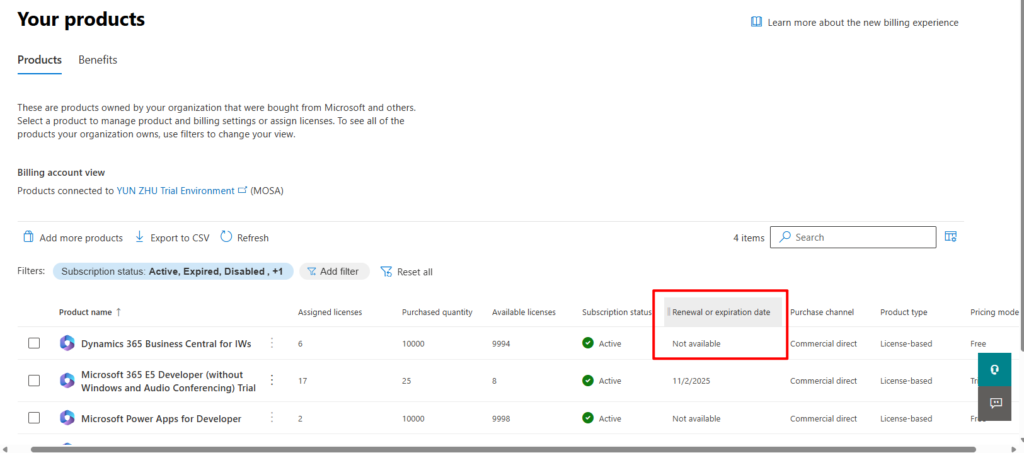Check the Microsoft 365 E5 Developer row
The height and width of the screenshot is (453, 1024).
34,380
